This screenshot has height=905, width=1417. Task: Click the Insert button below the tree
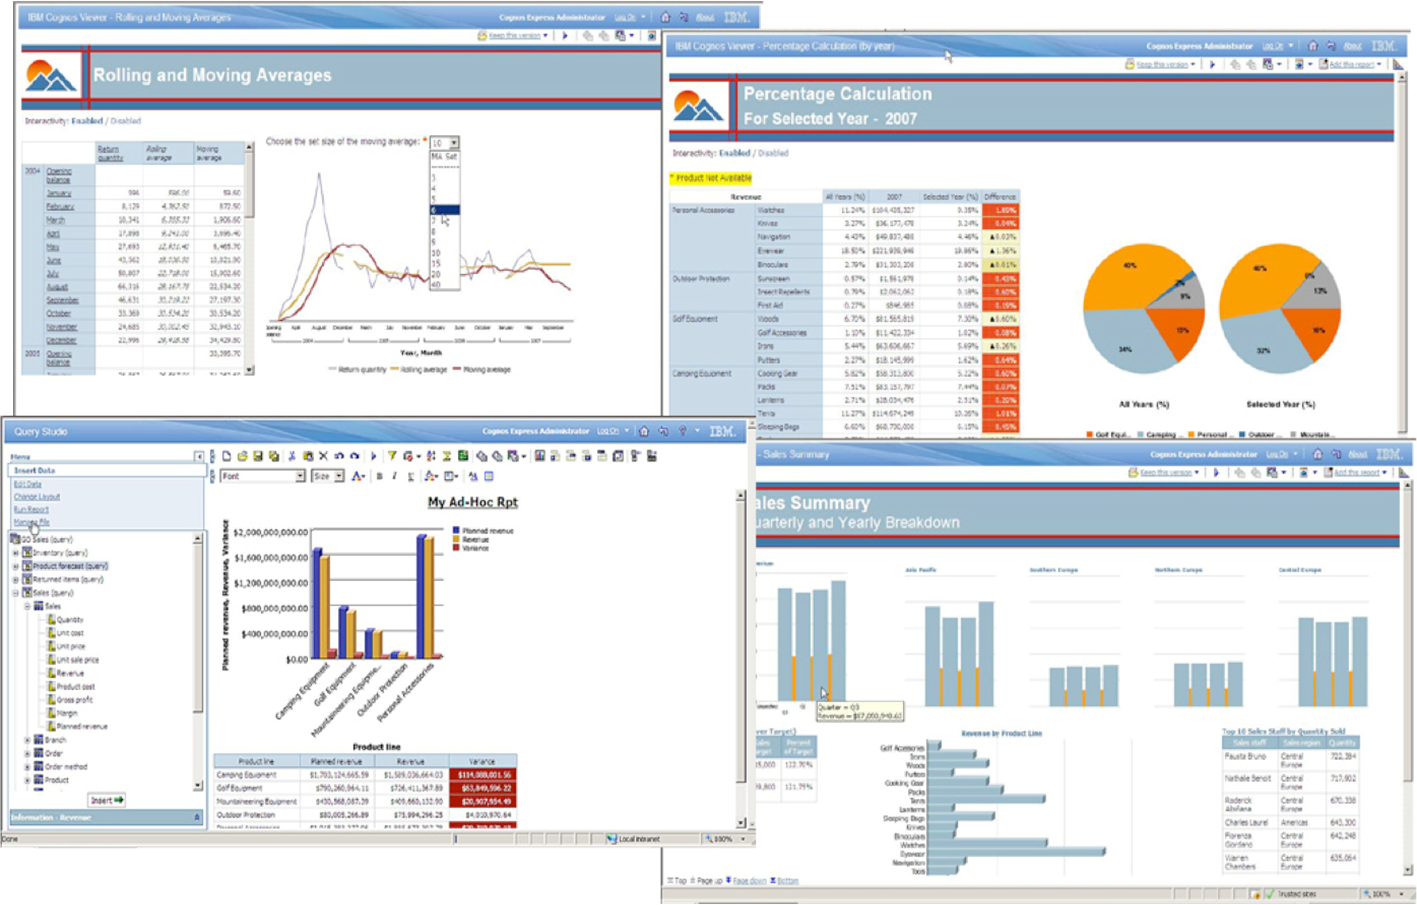tap(105, 800)
